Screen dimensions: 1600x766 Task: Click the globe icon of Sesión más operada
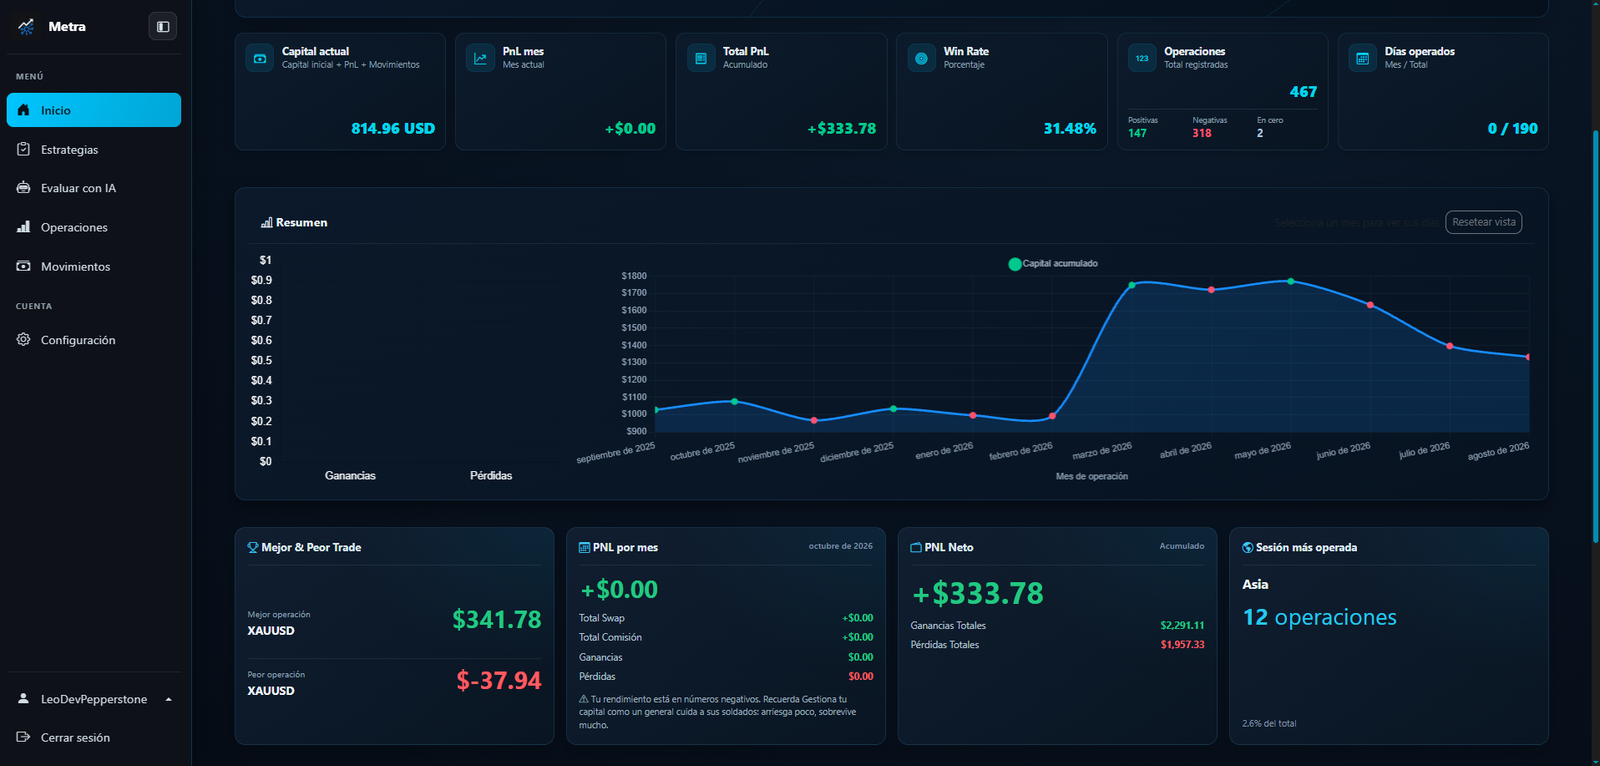pyautogui.click(x=1248, y=547)
